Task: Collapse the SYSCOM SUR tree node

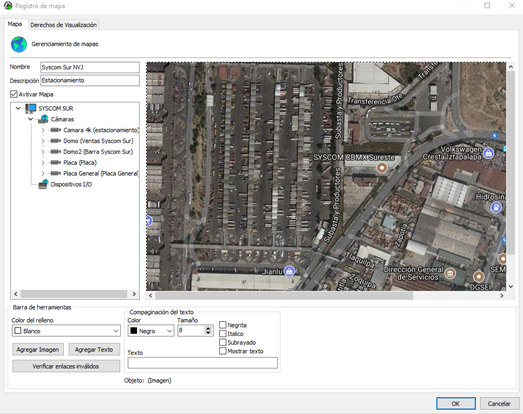Action: click(18, 108)
